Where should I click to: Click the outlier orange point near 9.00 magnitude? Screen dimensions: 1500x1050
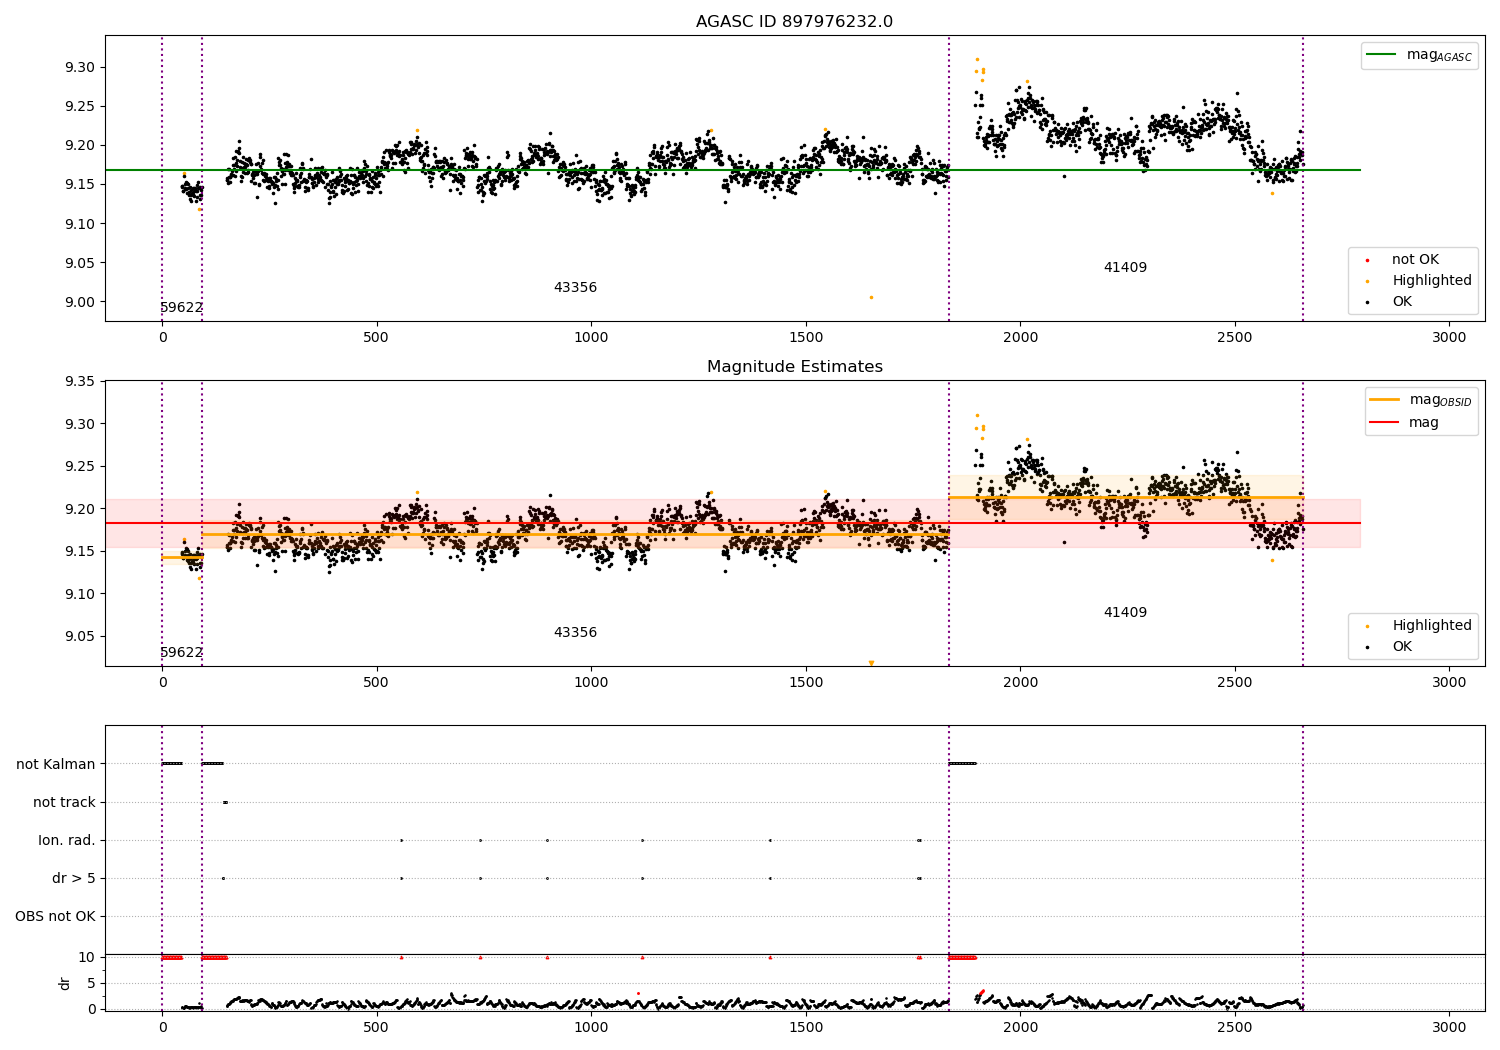click(x=871, y=297)
